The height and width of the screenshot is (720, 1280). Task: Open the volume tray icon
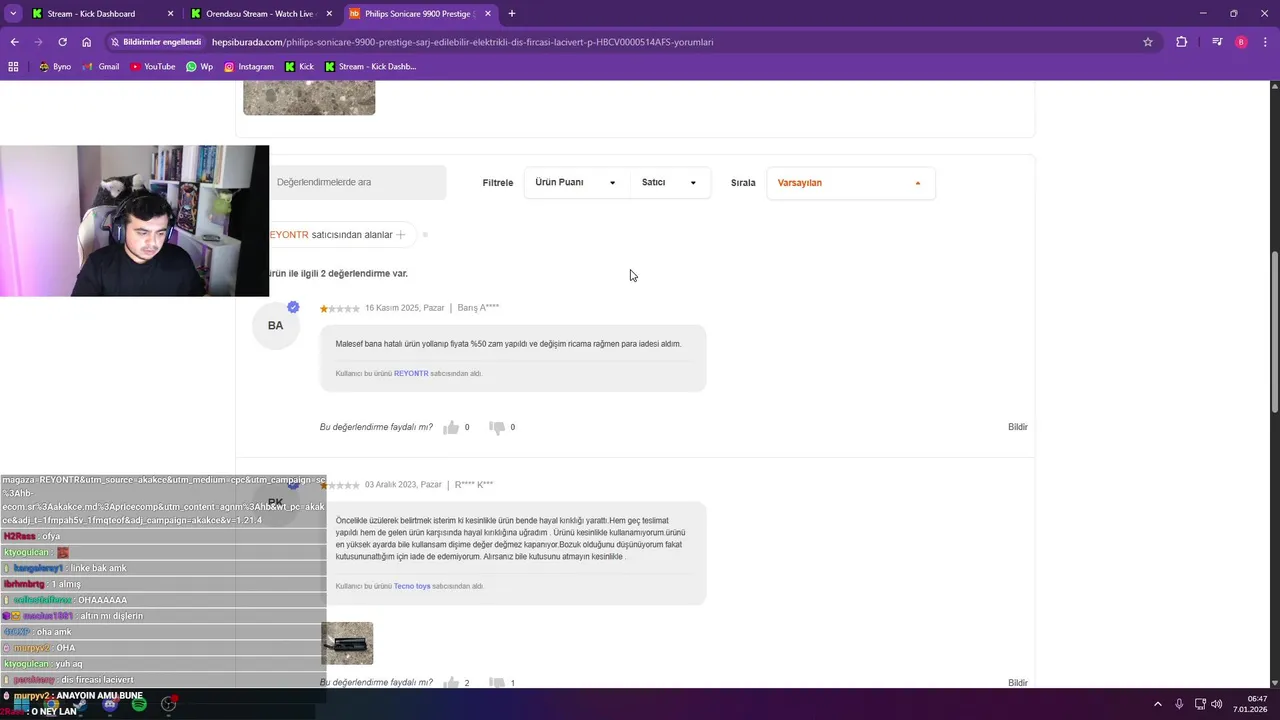pyautogui.click(x=1217, y=704)
